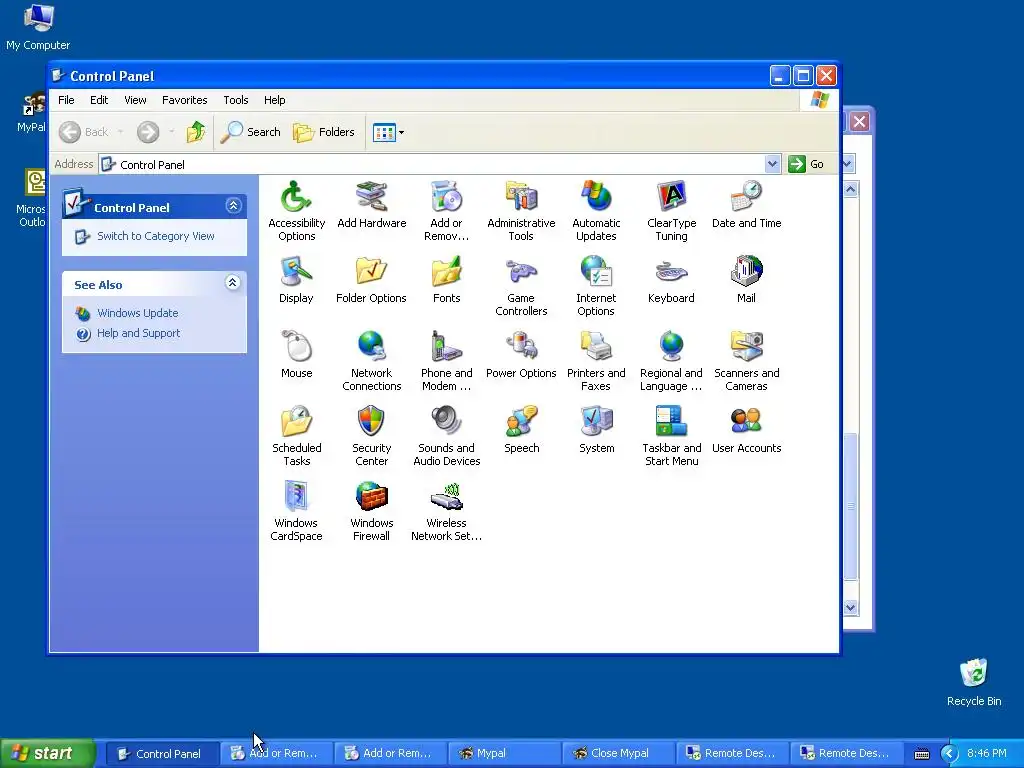Switch to Close Mypal taskbar button

tap(617, 753)
